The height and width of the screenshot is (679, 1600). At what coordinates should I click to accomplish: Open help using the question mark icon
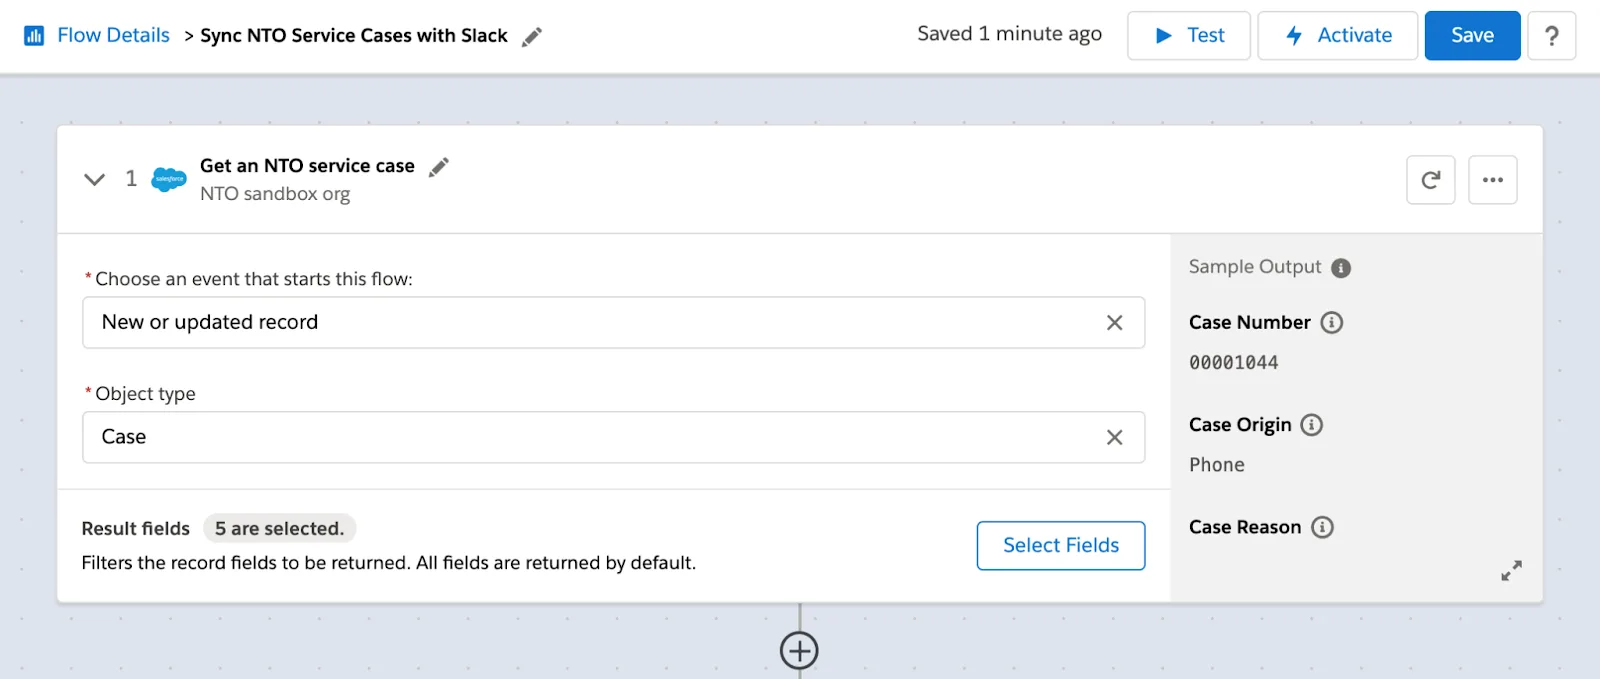point(1552,35)
